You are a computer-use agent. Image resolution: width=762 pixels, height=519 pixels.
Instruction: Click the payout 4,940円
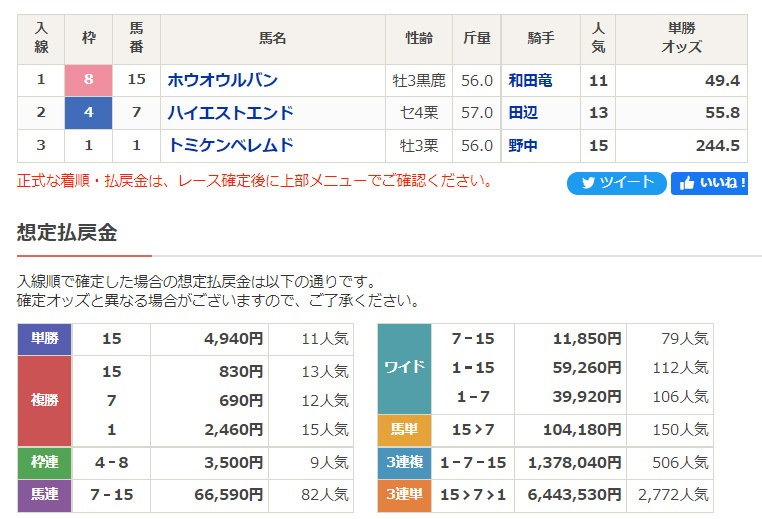point(234,339)
